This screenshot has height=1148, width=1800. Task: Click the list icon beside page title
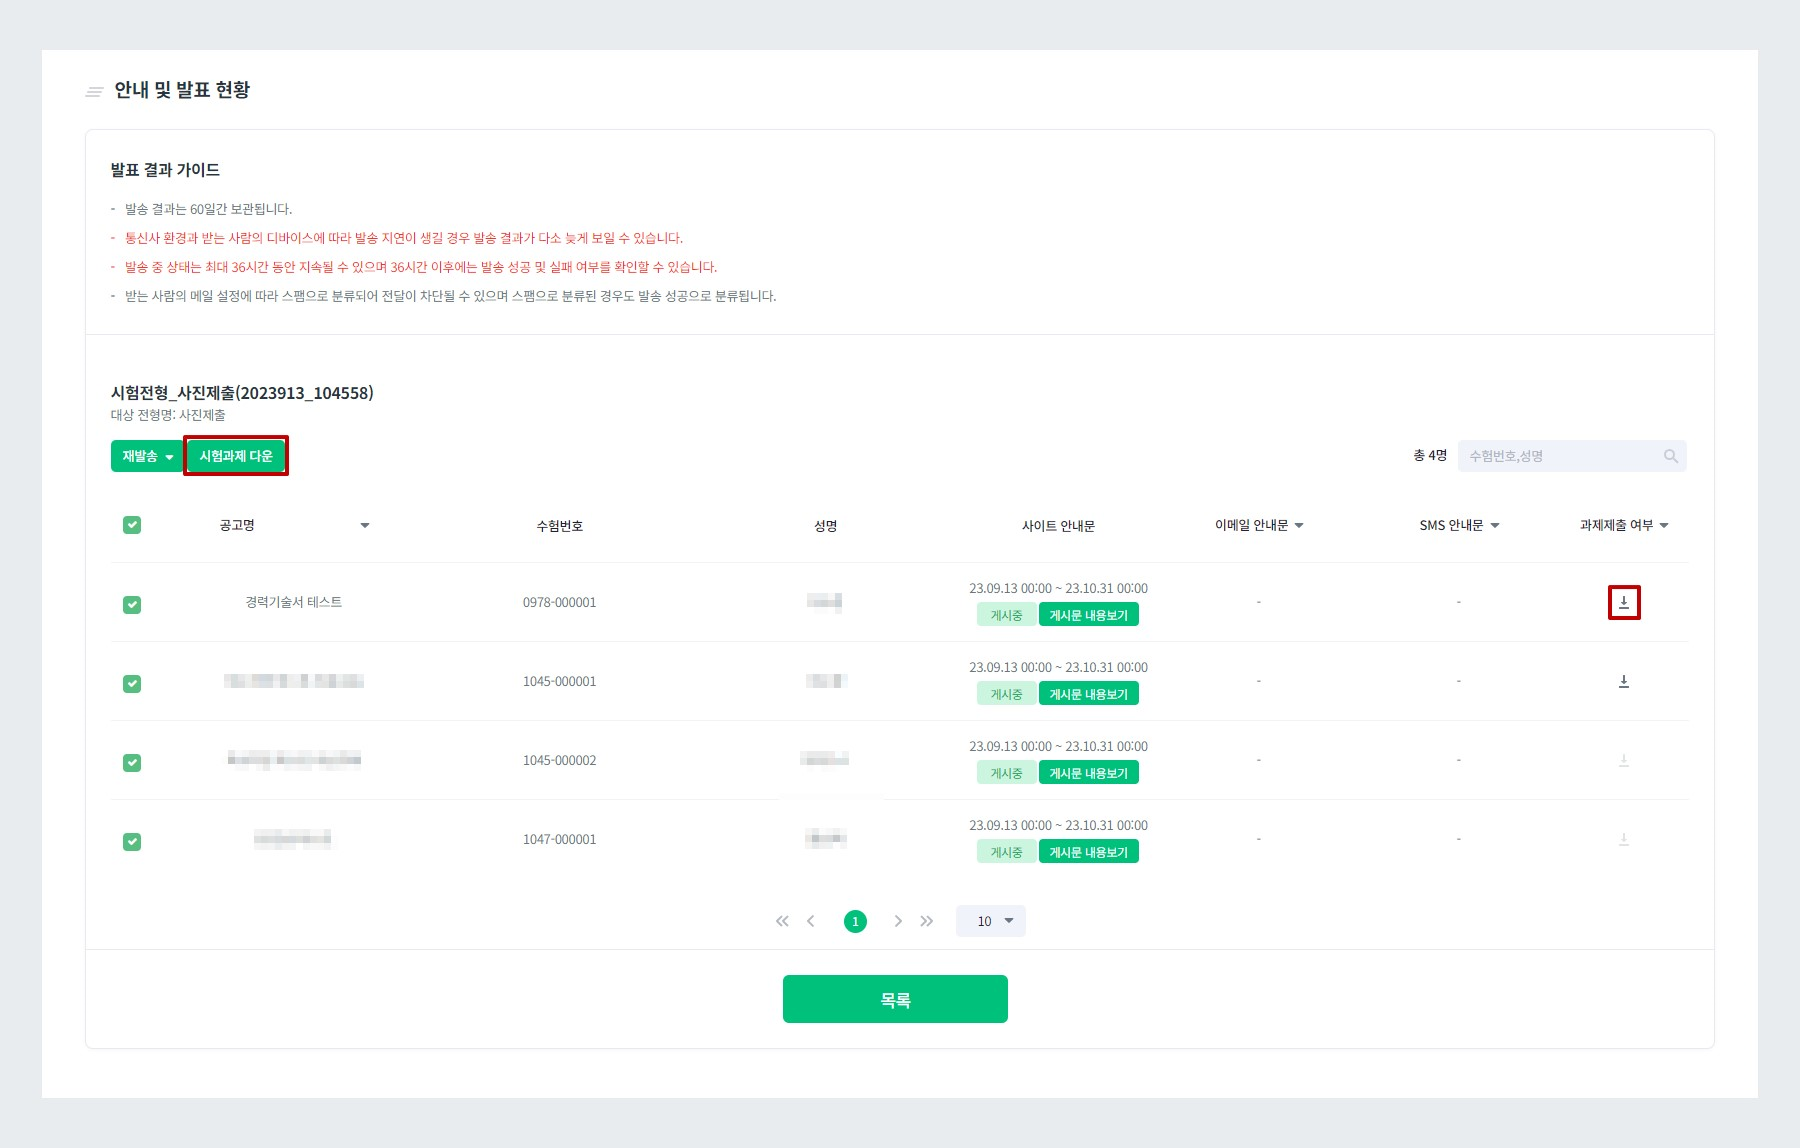(x=95, y=91)
